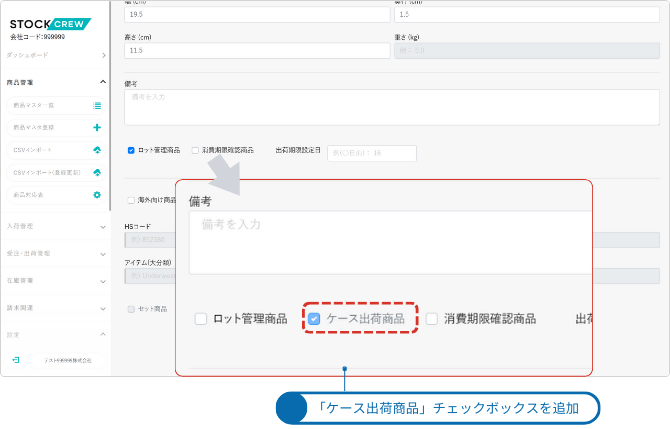Click the field containing 19.5
Viewport: 670px width, 429px height.
tap(257, 15)
